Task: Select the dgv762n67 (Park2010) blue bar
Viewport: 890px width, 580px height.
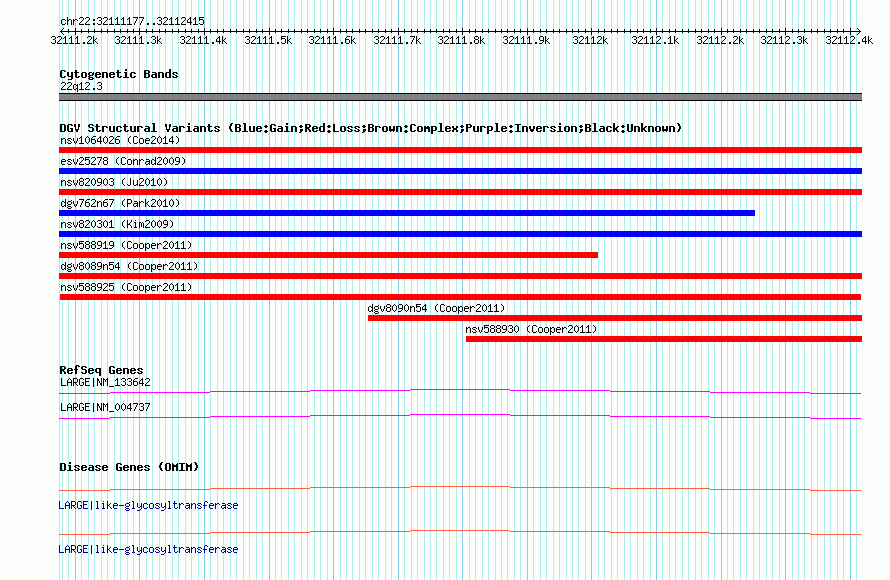Action: tap(407, 213)
